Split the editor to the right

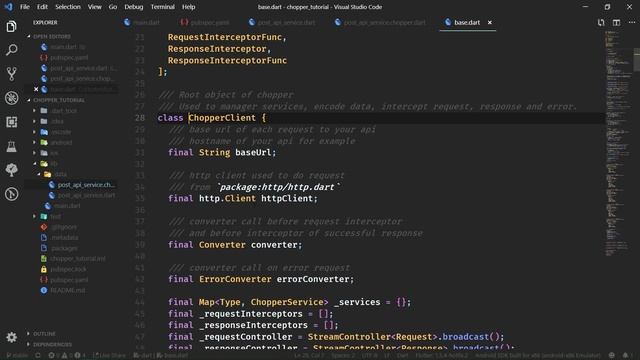pyautogui.click(x=616, y=22)
